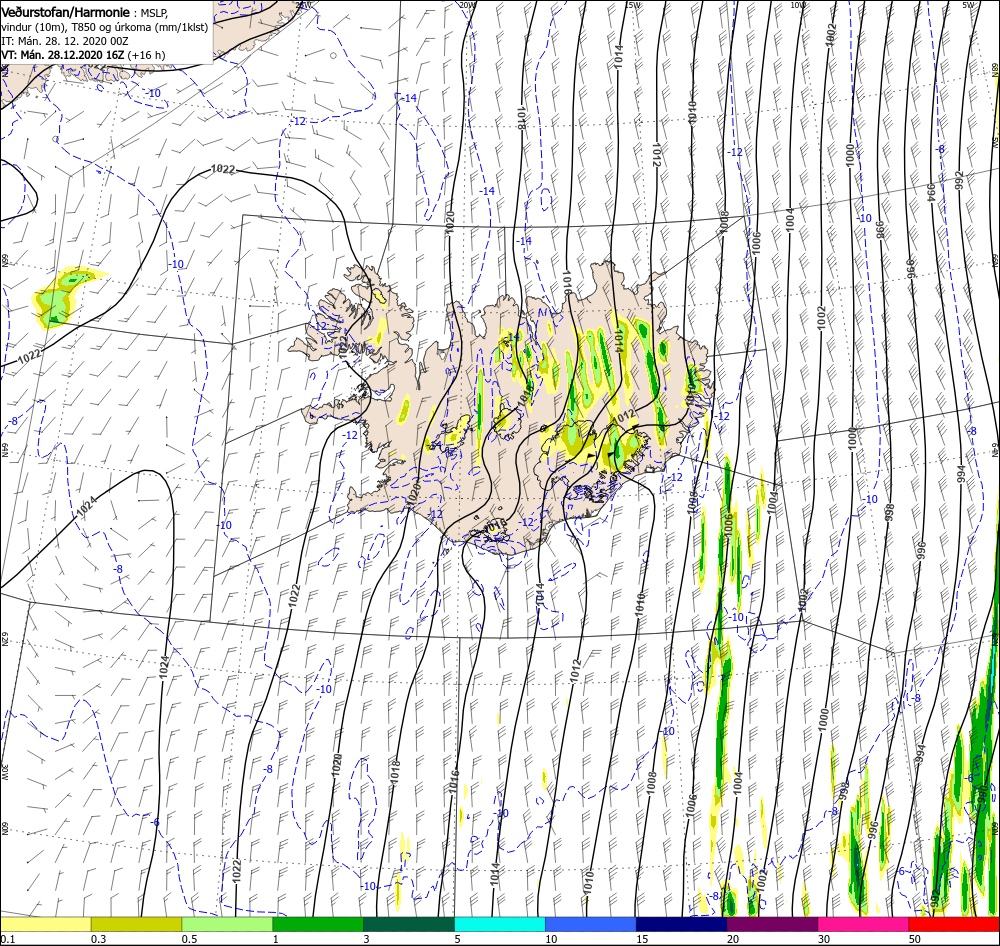The image size is (1000, 946).
Task: Click the "15W" longitude label
Action: click(633, 4)
